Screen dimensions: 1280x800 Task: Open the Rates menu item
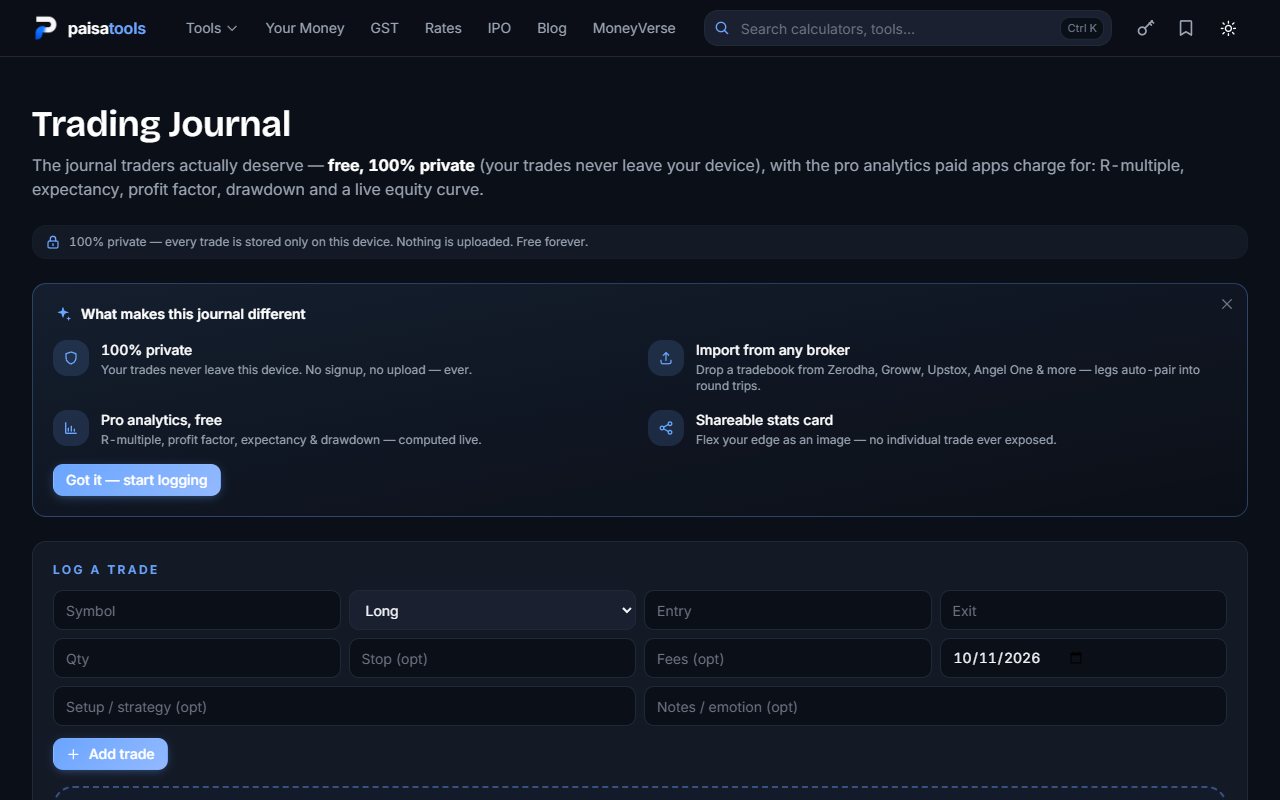coord(443,28)
